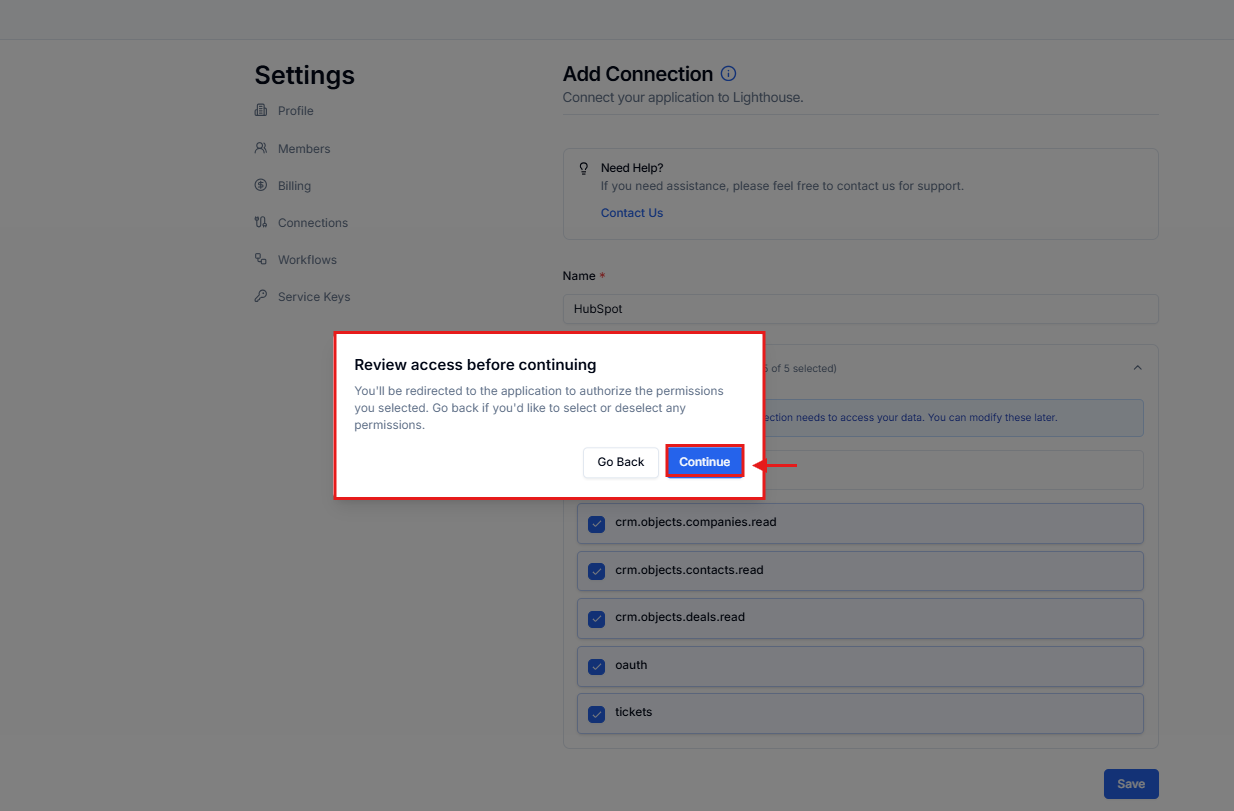Toggle the crm.objects.contacts.read checkbox
The image size is (1234, 811).
coord(597,571)
